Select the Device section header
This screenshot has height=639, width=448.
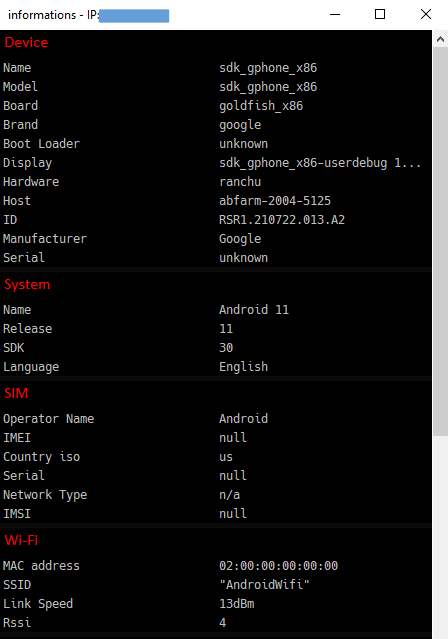[26, 42]
